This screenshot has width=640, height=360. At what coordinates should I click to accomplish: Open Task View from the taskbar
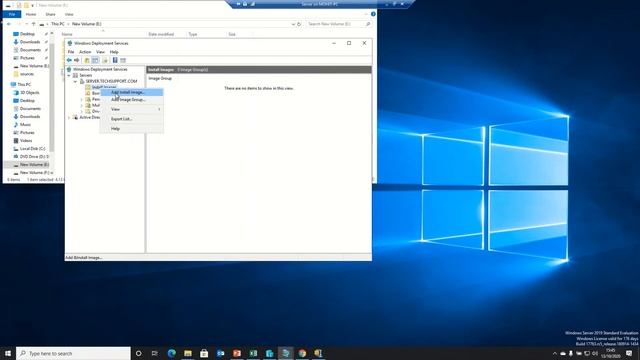(155, 353)
